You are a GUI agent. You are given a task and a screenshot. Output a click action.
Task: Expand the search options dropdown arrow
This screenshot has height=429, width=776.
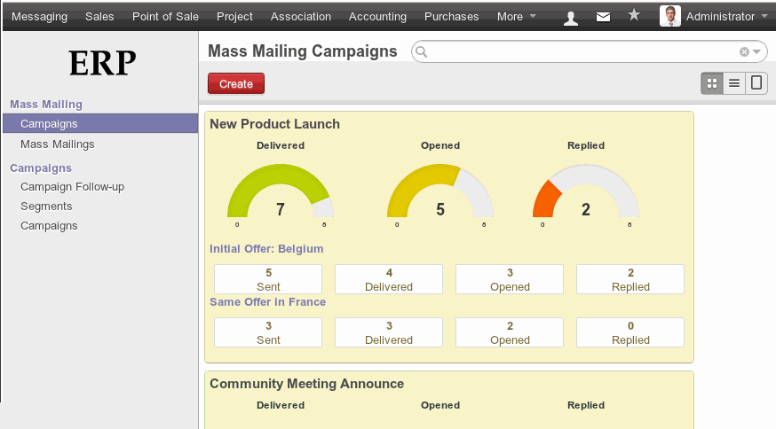tap(756, 51)
